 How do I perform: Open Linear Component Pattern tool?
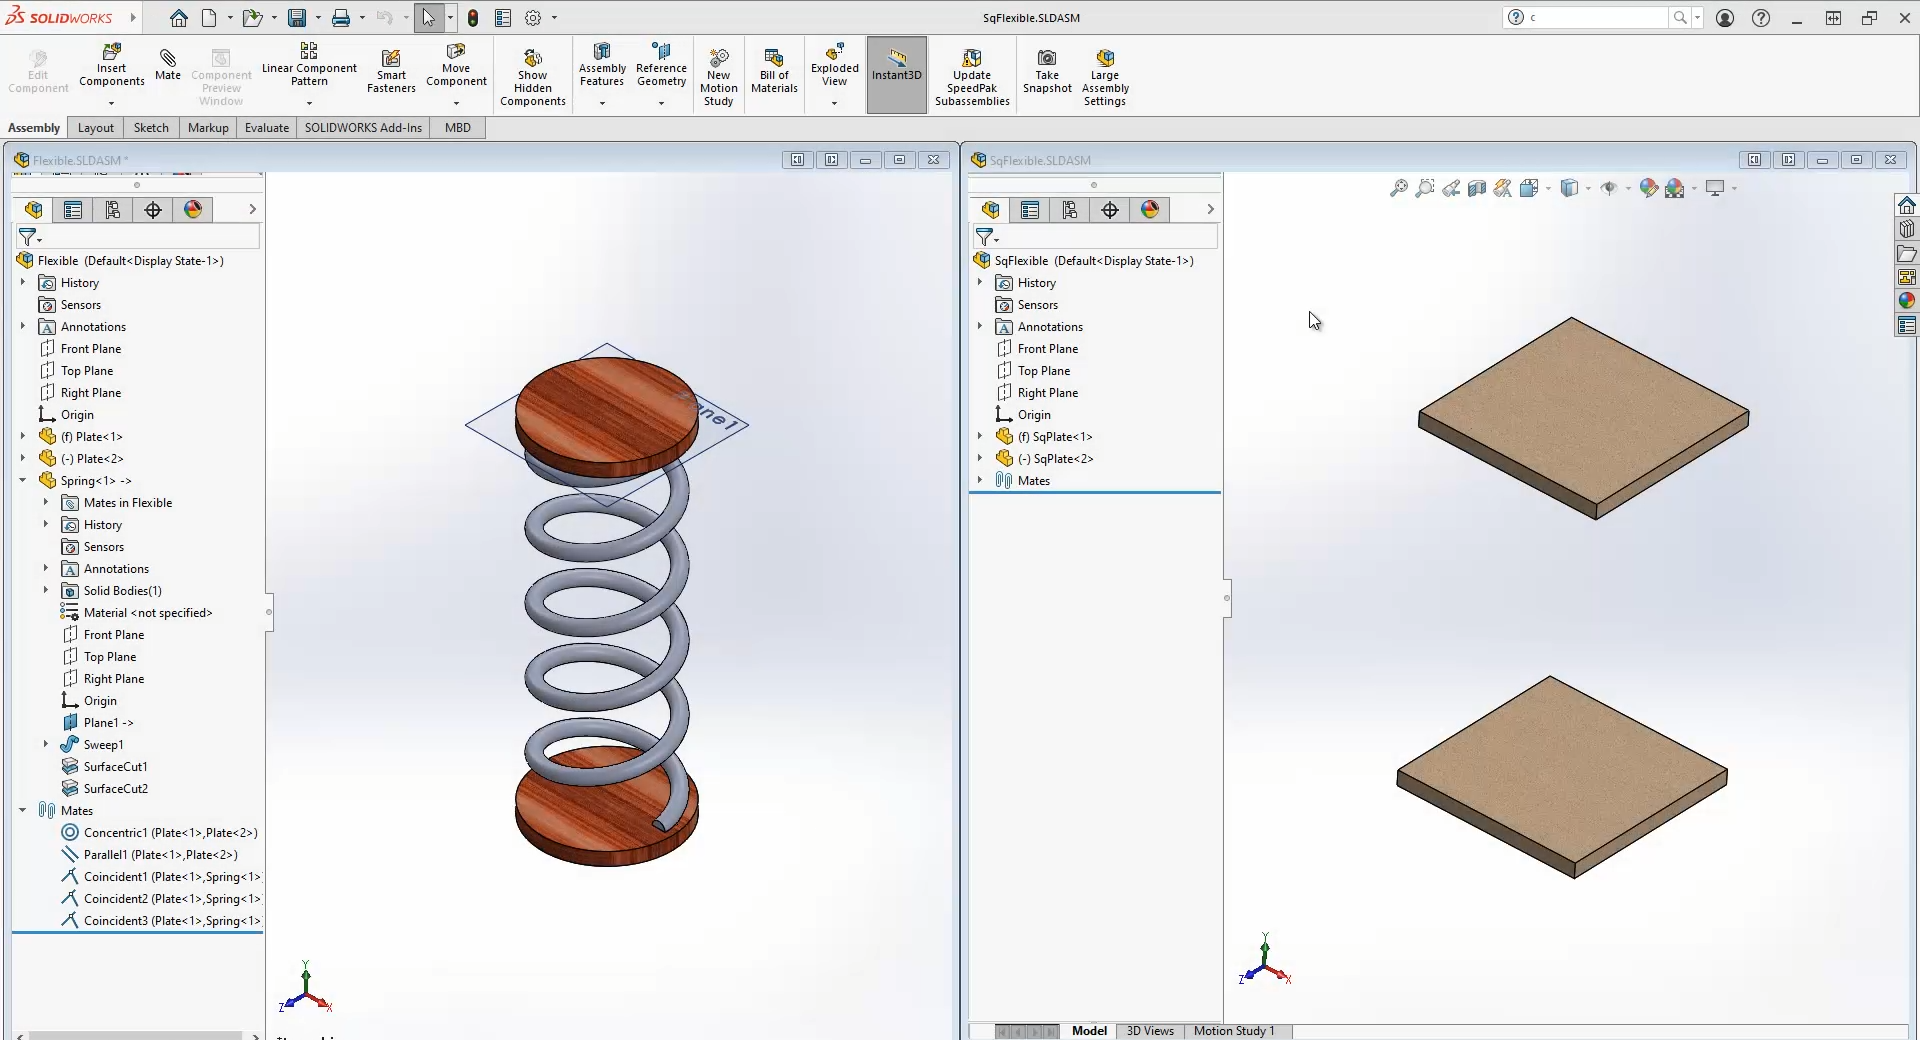(309, 64)
